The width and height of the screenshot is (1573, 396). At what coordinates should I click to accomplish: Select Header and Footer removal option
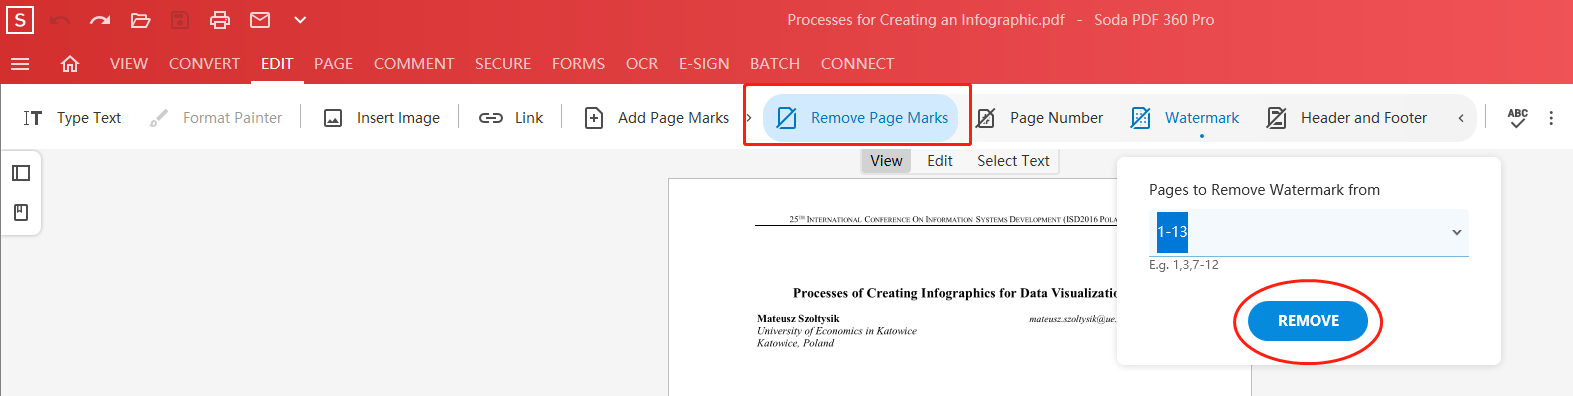pyautogui.click(x=1347, y=118)
